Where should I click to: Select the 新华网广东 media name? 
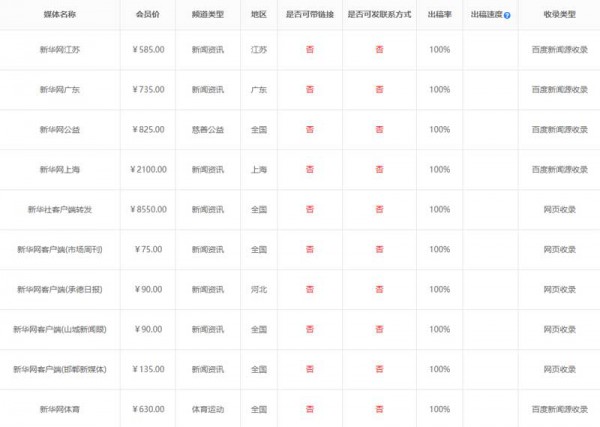59,90
